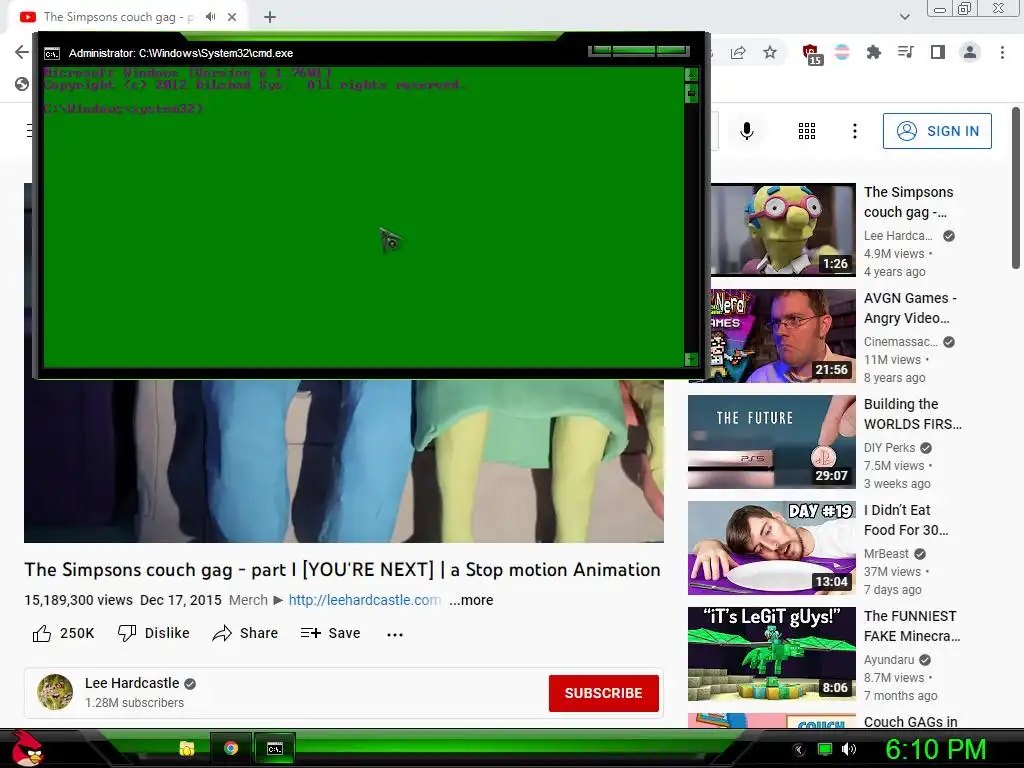Open the 1:26 Simpsons couch gag thumbnail
Image resolution: width=1024 pixels, height=768 pixels.
coord(782,229)
